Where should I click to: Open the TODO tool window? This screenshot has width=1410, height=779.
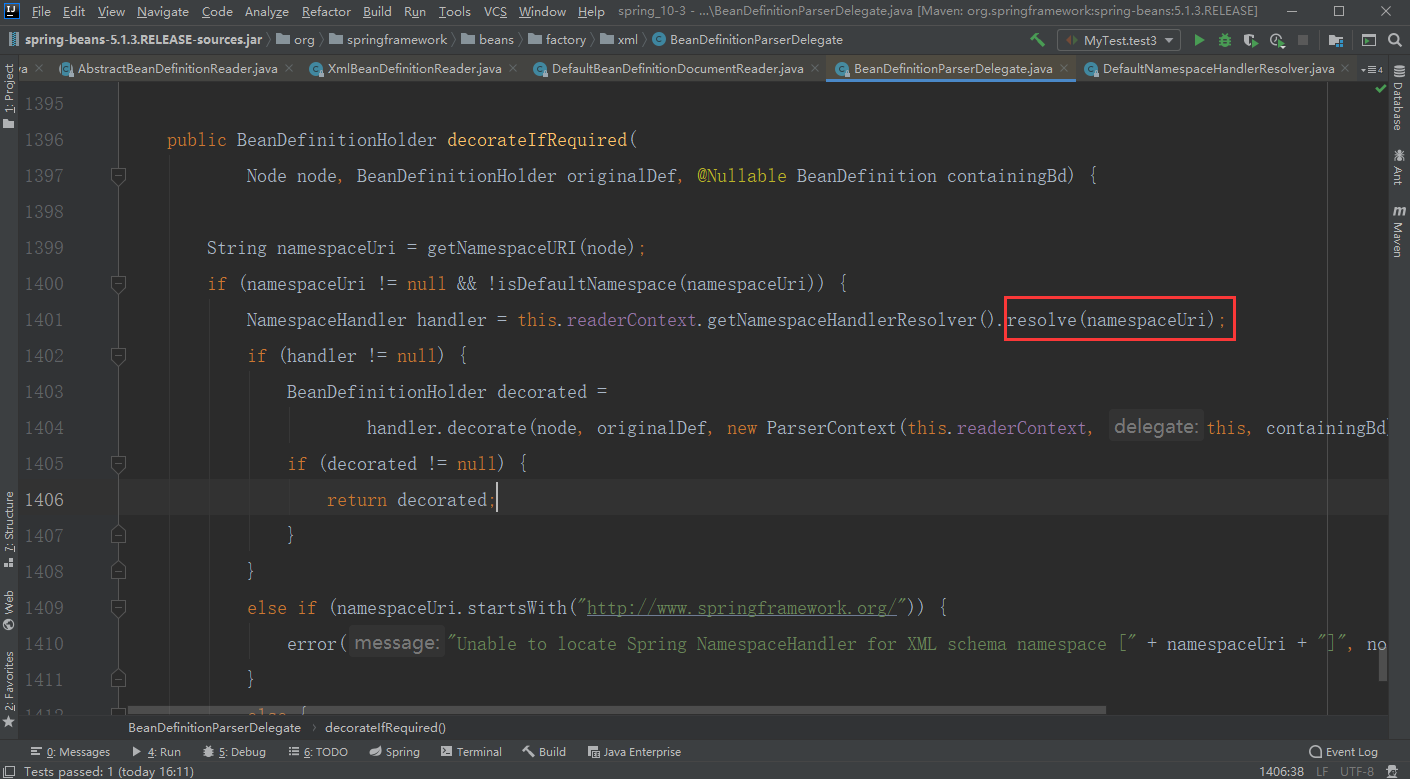point(318,752)
